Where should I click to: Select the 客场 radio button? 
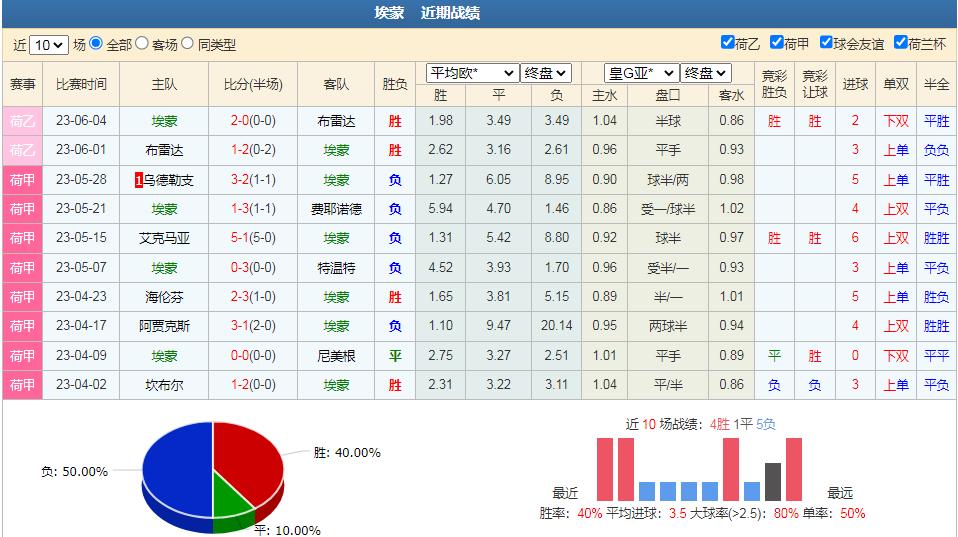pyautogui.click(x=142, y=43)
